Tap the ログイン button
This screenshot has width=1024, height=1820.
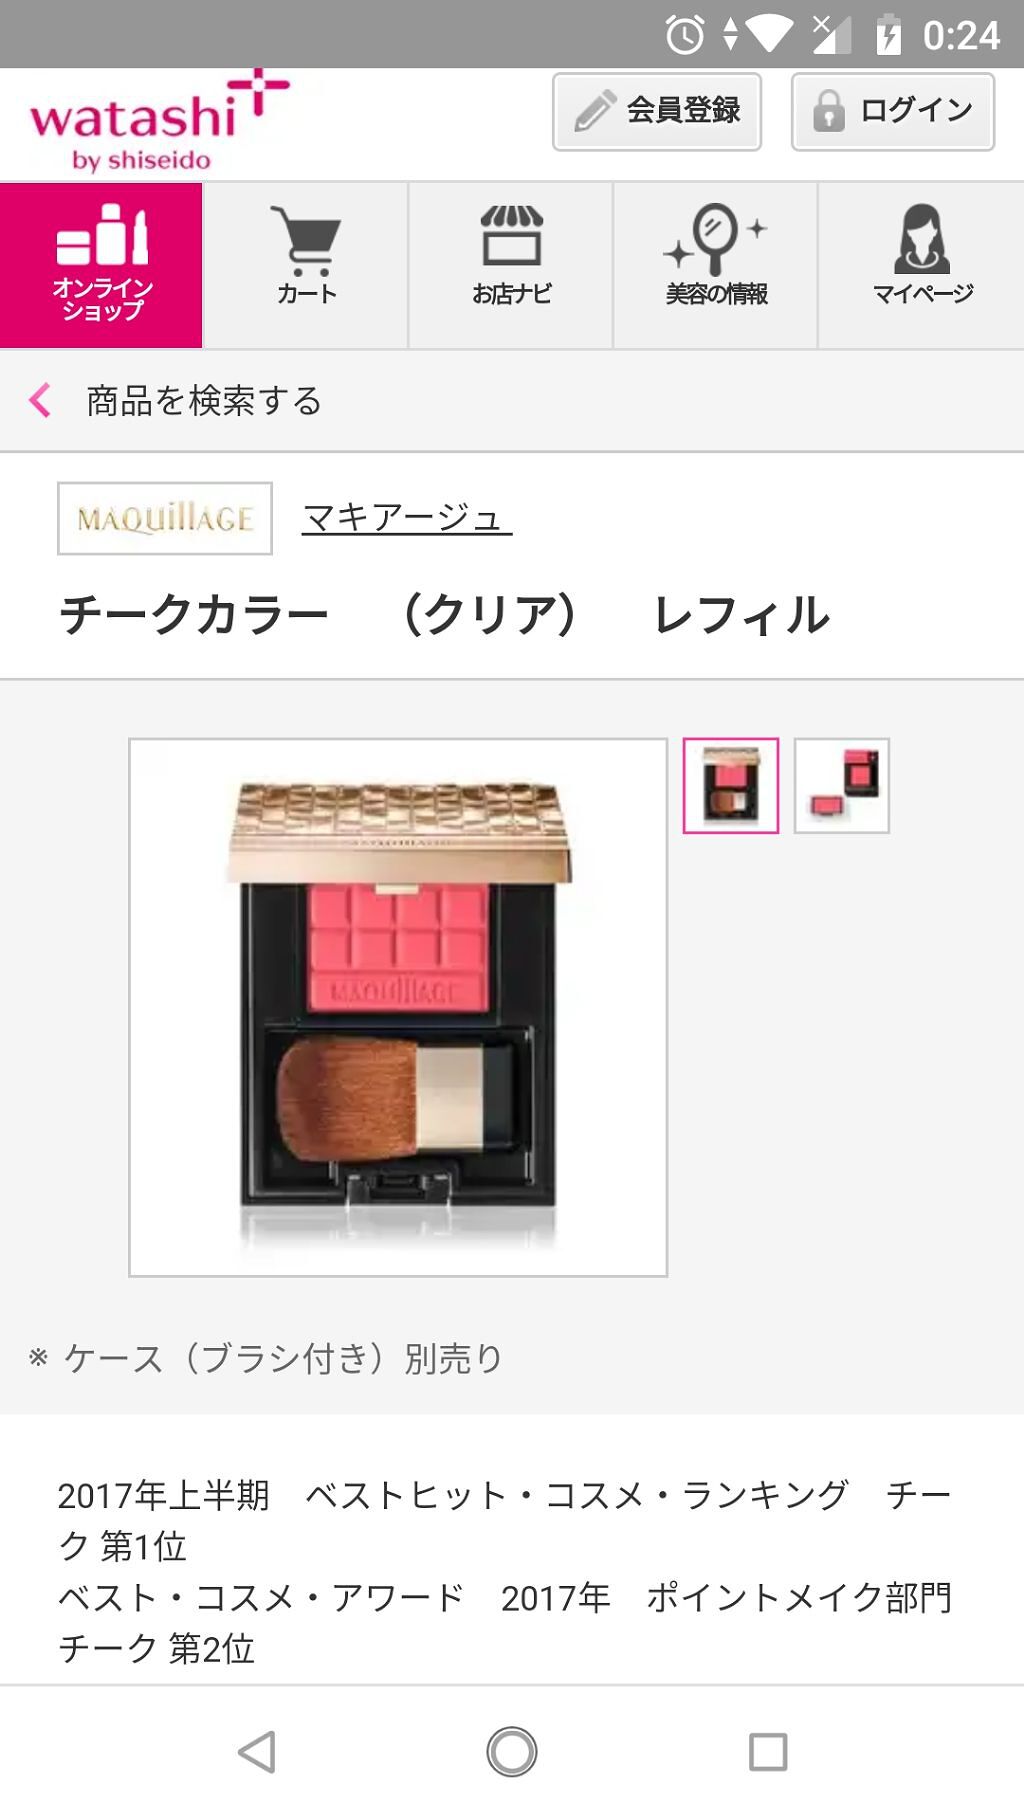pyautogui.click(x=893, y=112)
